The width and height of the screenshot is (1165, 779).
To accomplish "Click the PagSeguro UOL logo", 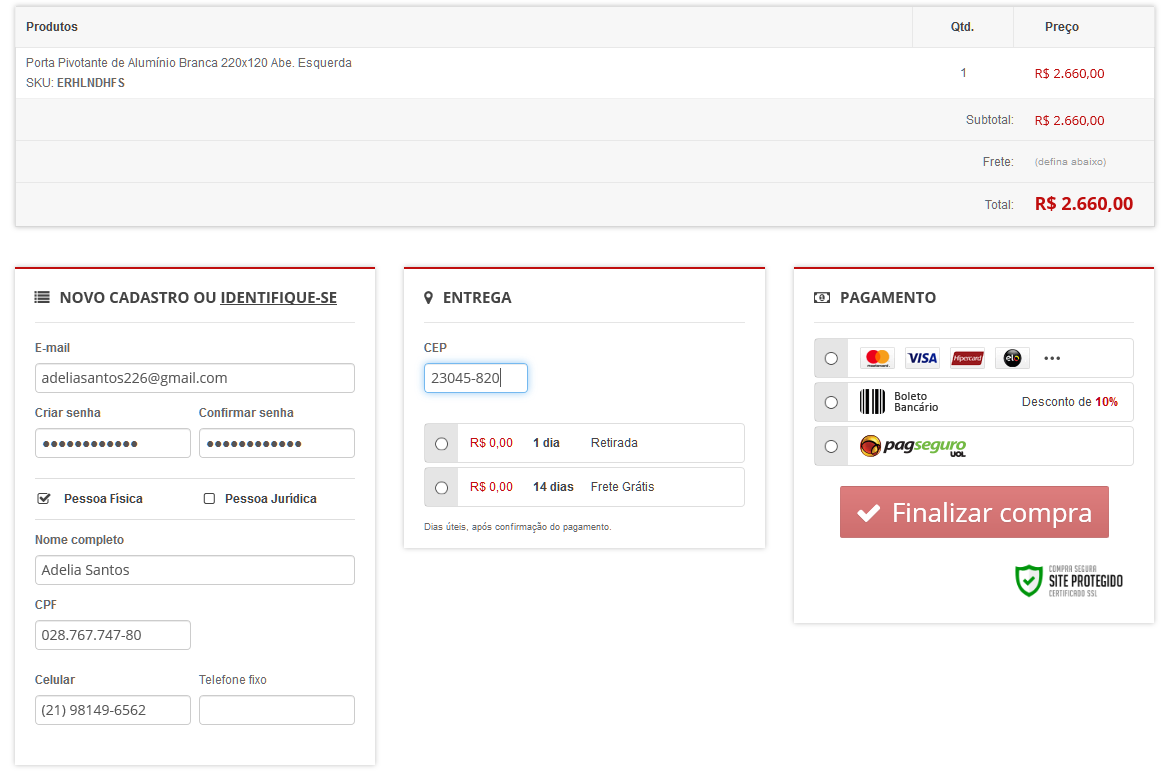I will pos(912,446).
